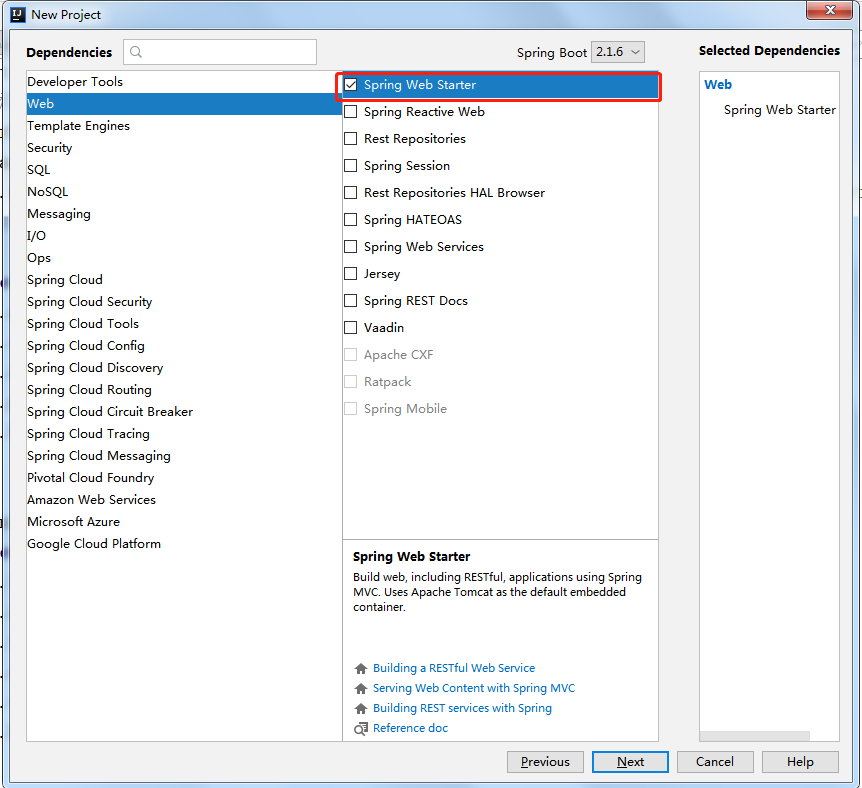Click Spring Web Starter in Selected Dependencies

click(780, 110)
